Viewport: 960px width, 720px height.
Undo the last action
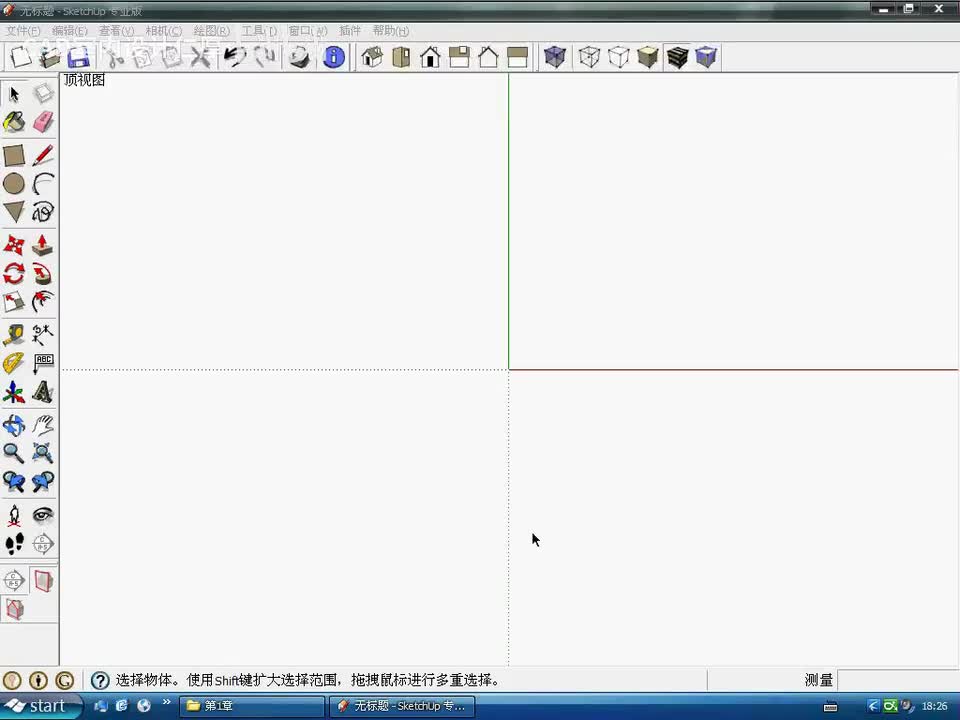pos(234,57)
